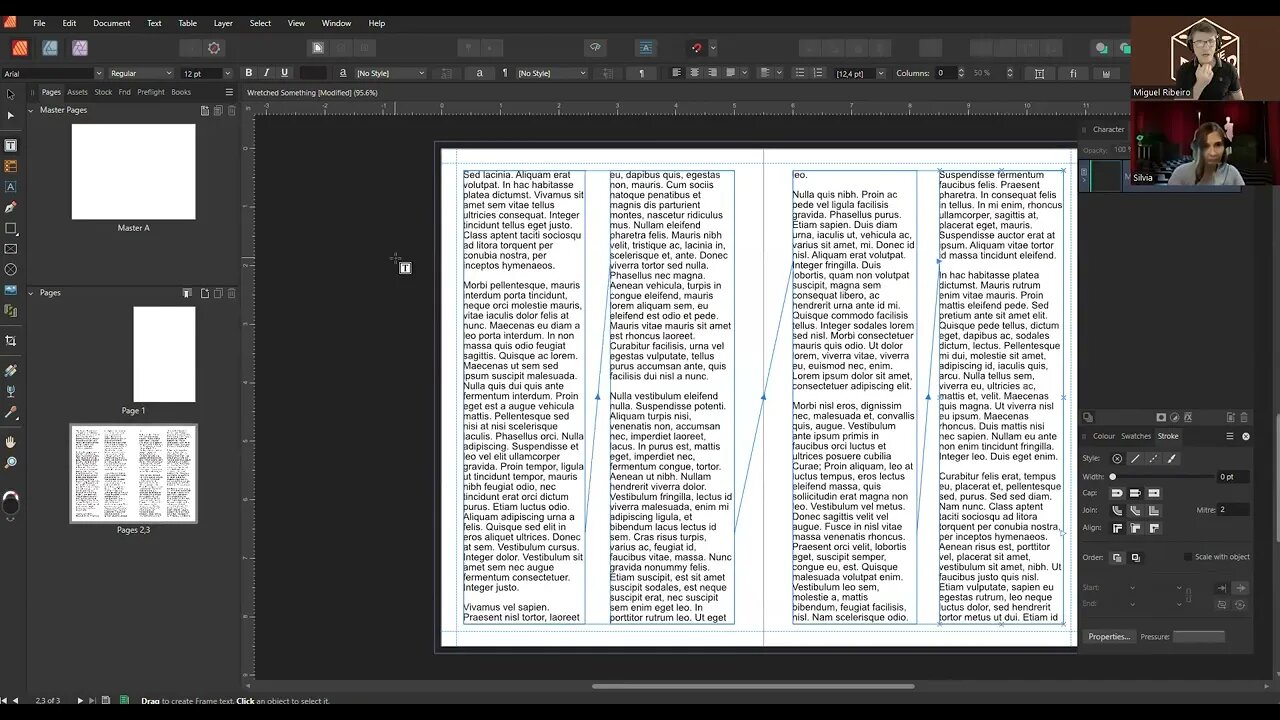1280x720 pixels.
Task: Toggle ligatures fi button
Action: 1073,73
